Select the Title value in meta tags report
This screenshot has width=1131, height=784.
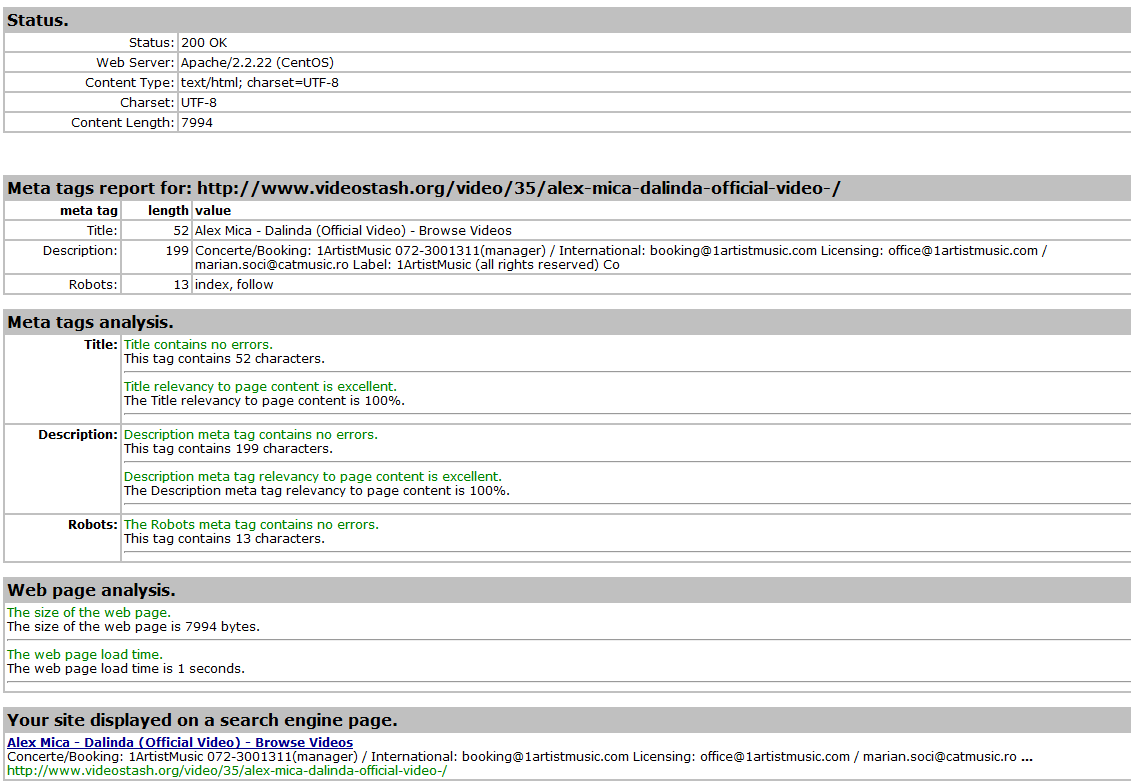coord(353,231)
